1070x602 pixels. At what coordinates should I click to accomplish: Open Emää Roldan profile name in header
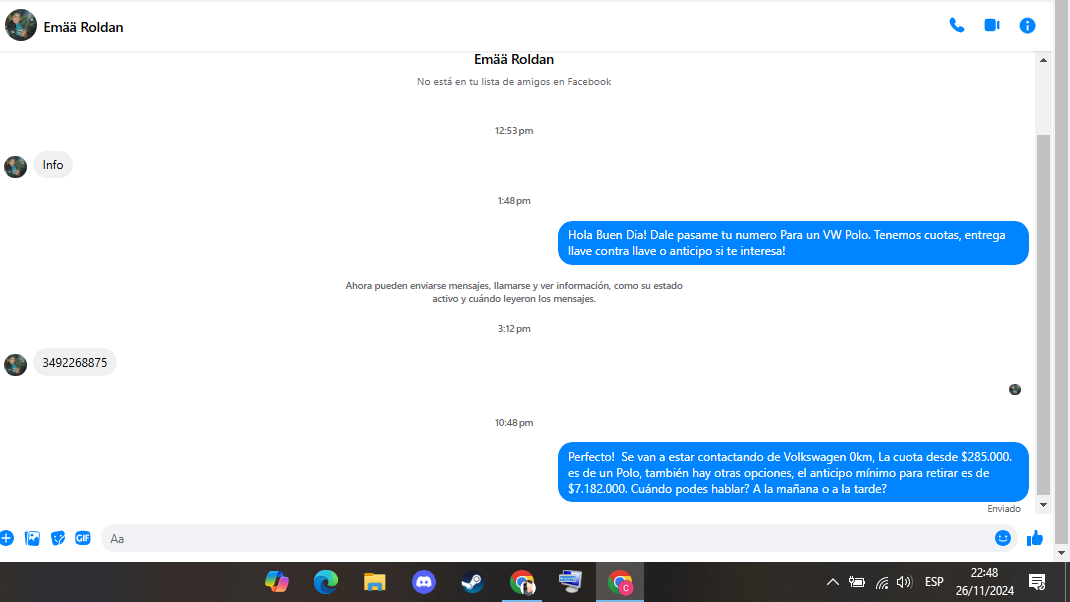tap(83, 27)
